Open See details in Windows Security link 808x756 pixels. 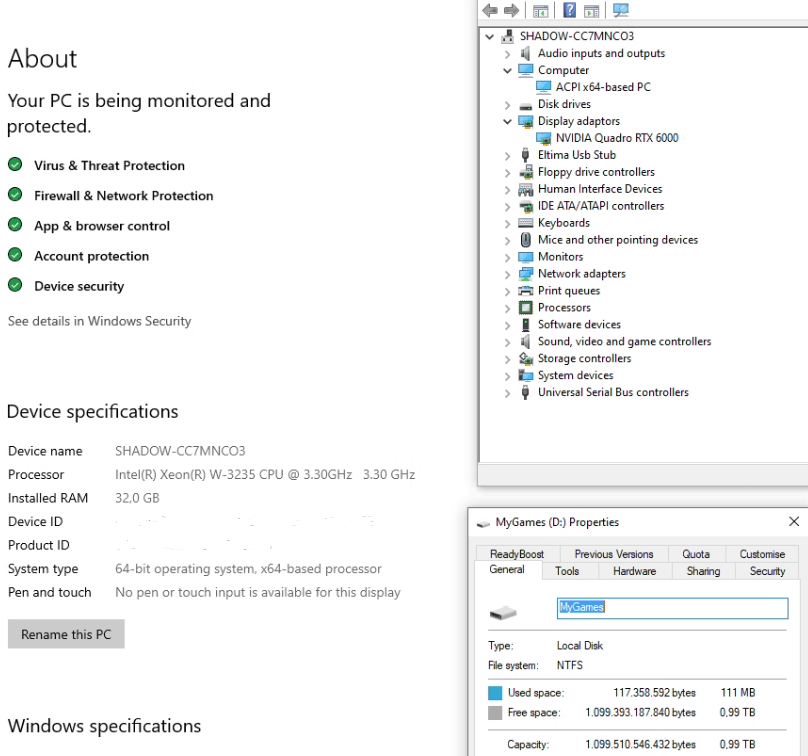99,321
